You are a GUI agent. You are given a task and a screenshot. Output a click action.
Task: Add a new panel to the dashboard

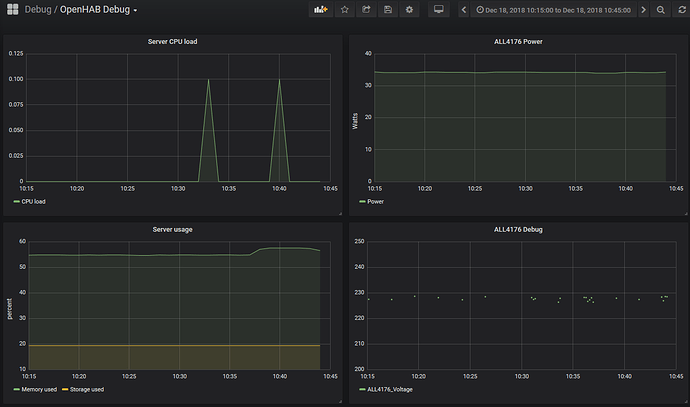[x=320, y=9]
